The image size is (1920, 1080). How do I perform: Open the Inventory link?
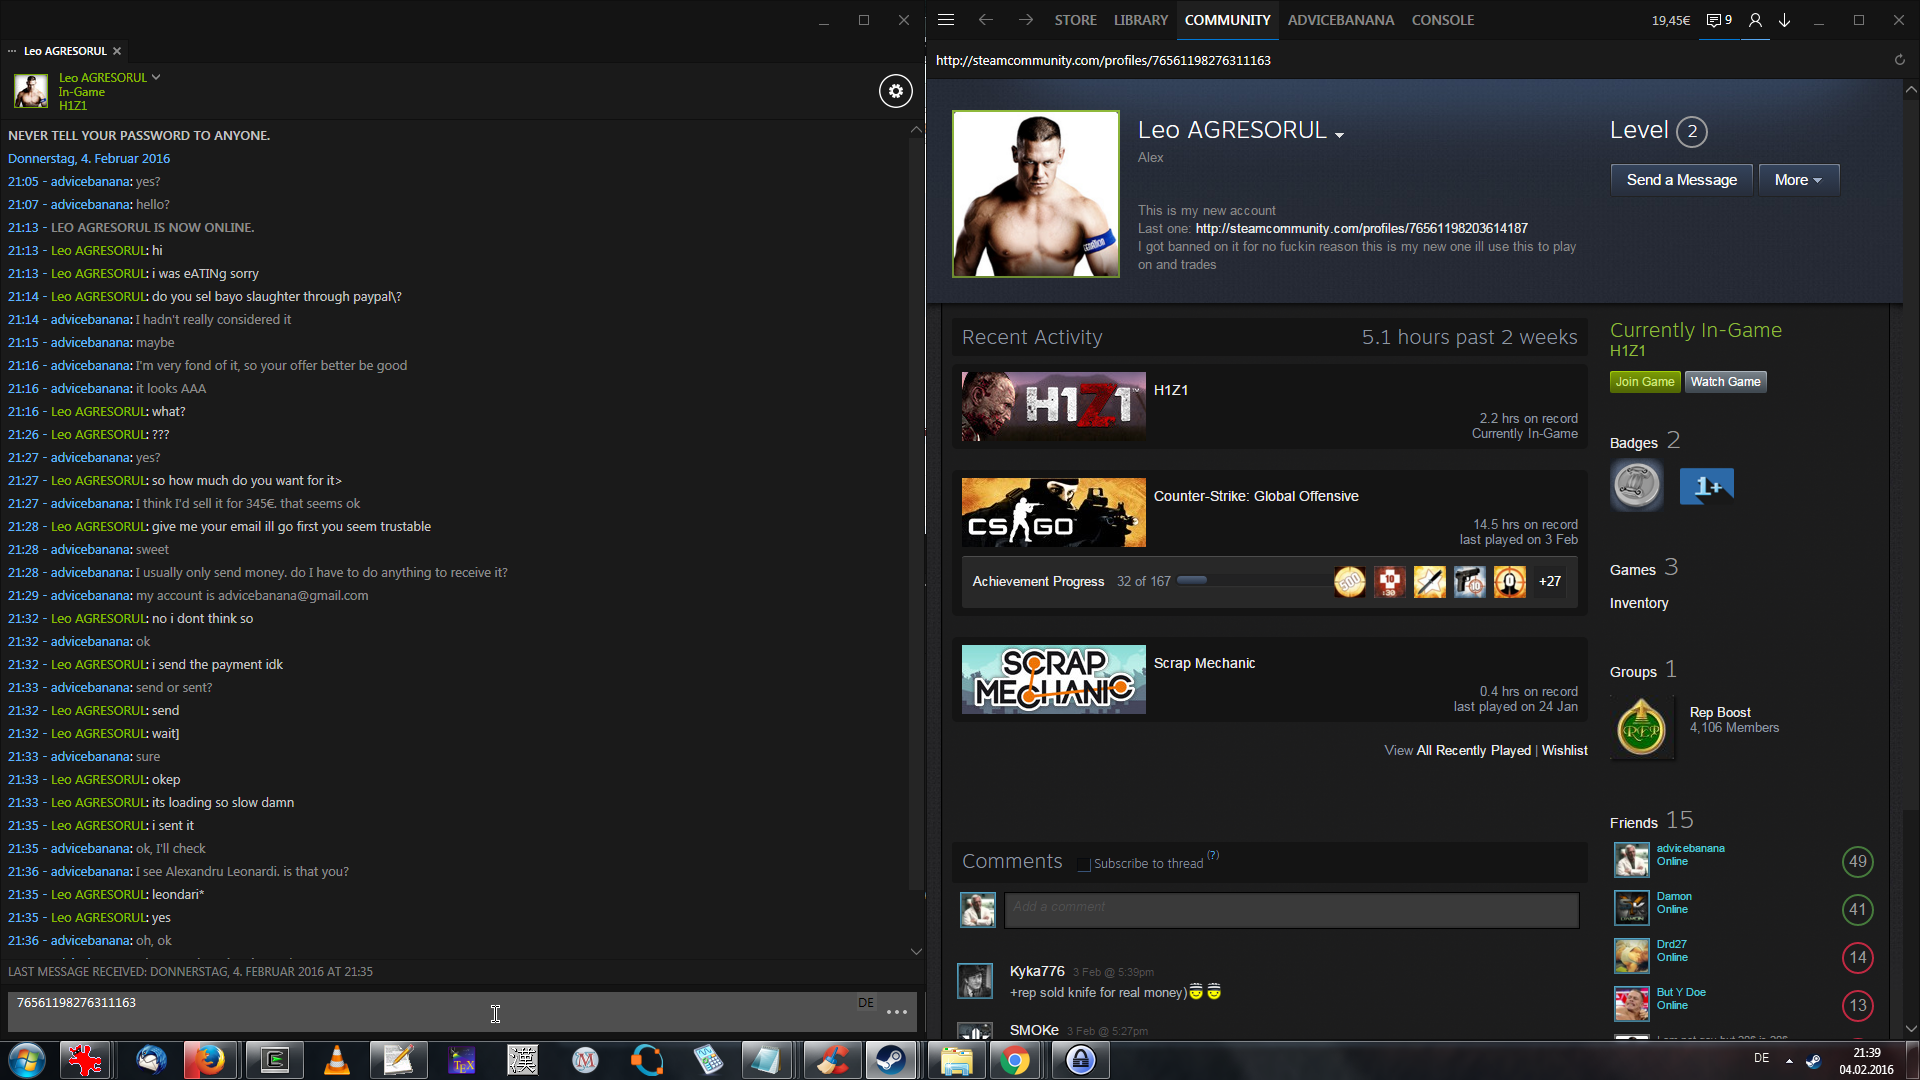[x=1639, y=603]
